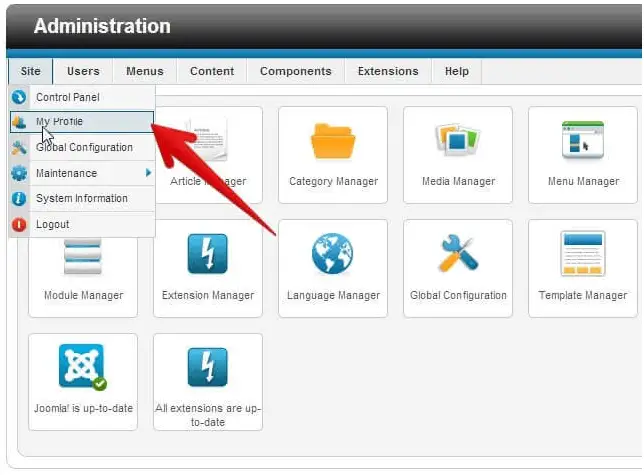The width and height of the screenshot is (644, 475).
Task: Click the tools icon beside Global Configuration
Action: (x=19, y=147)
